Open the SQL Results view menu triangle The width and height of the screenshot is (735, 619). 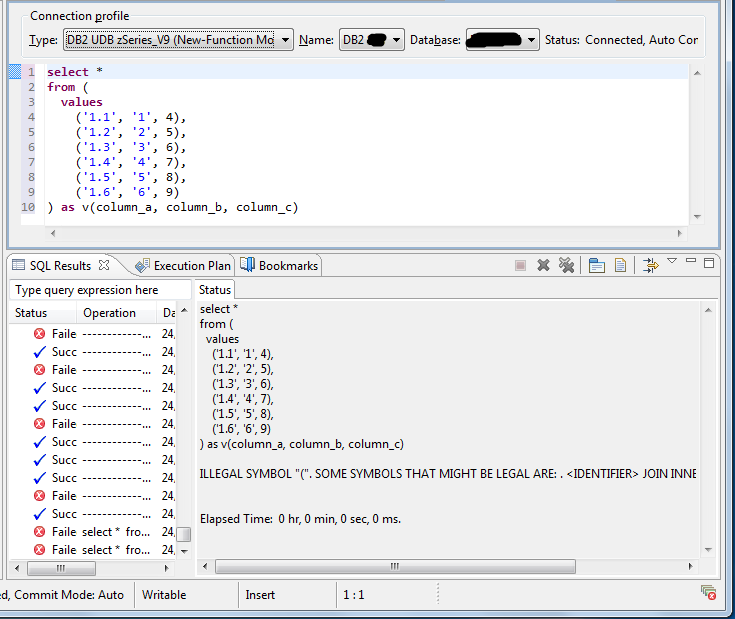point(672,261)
